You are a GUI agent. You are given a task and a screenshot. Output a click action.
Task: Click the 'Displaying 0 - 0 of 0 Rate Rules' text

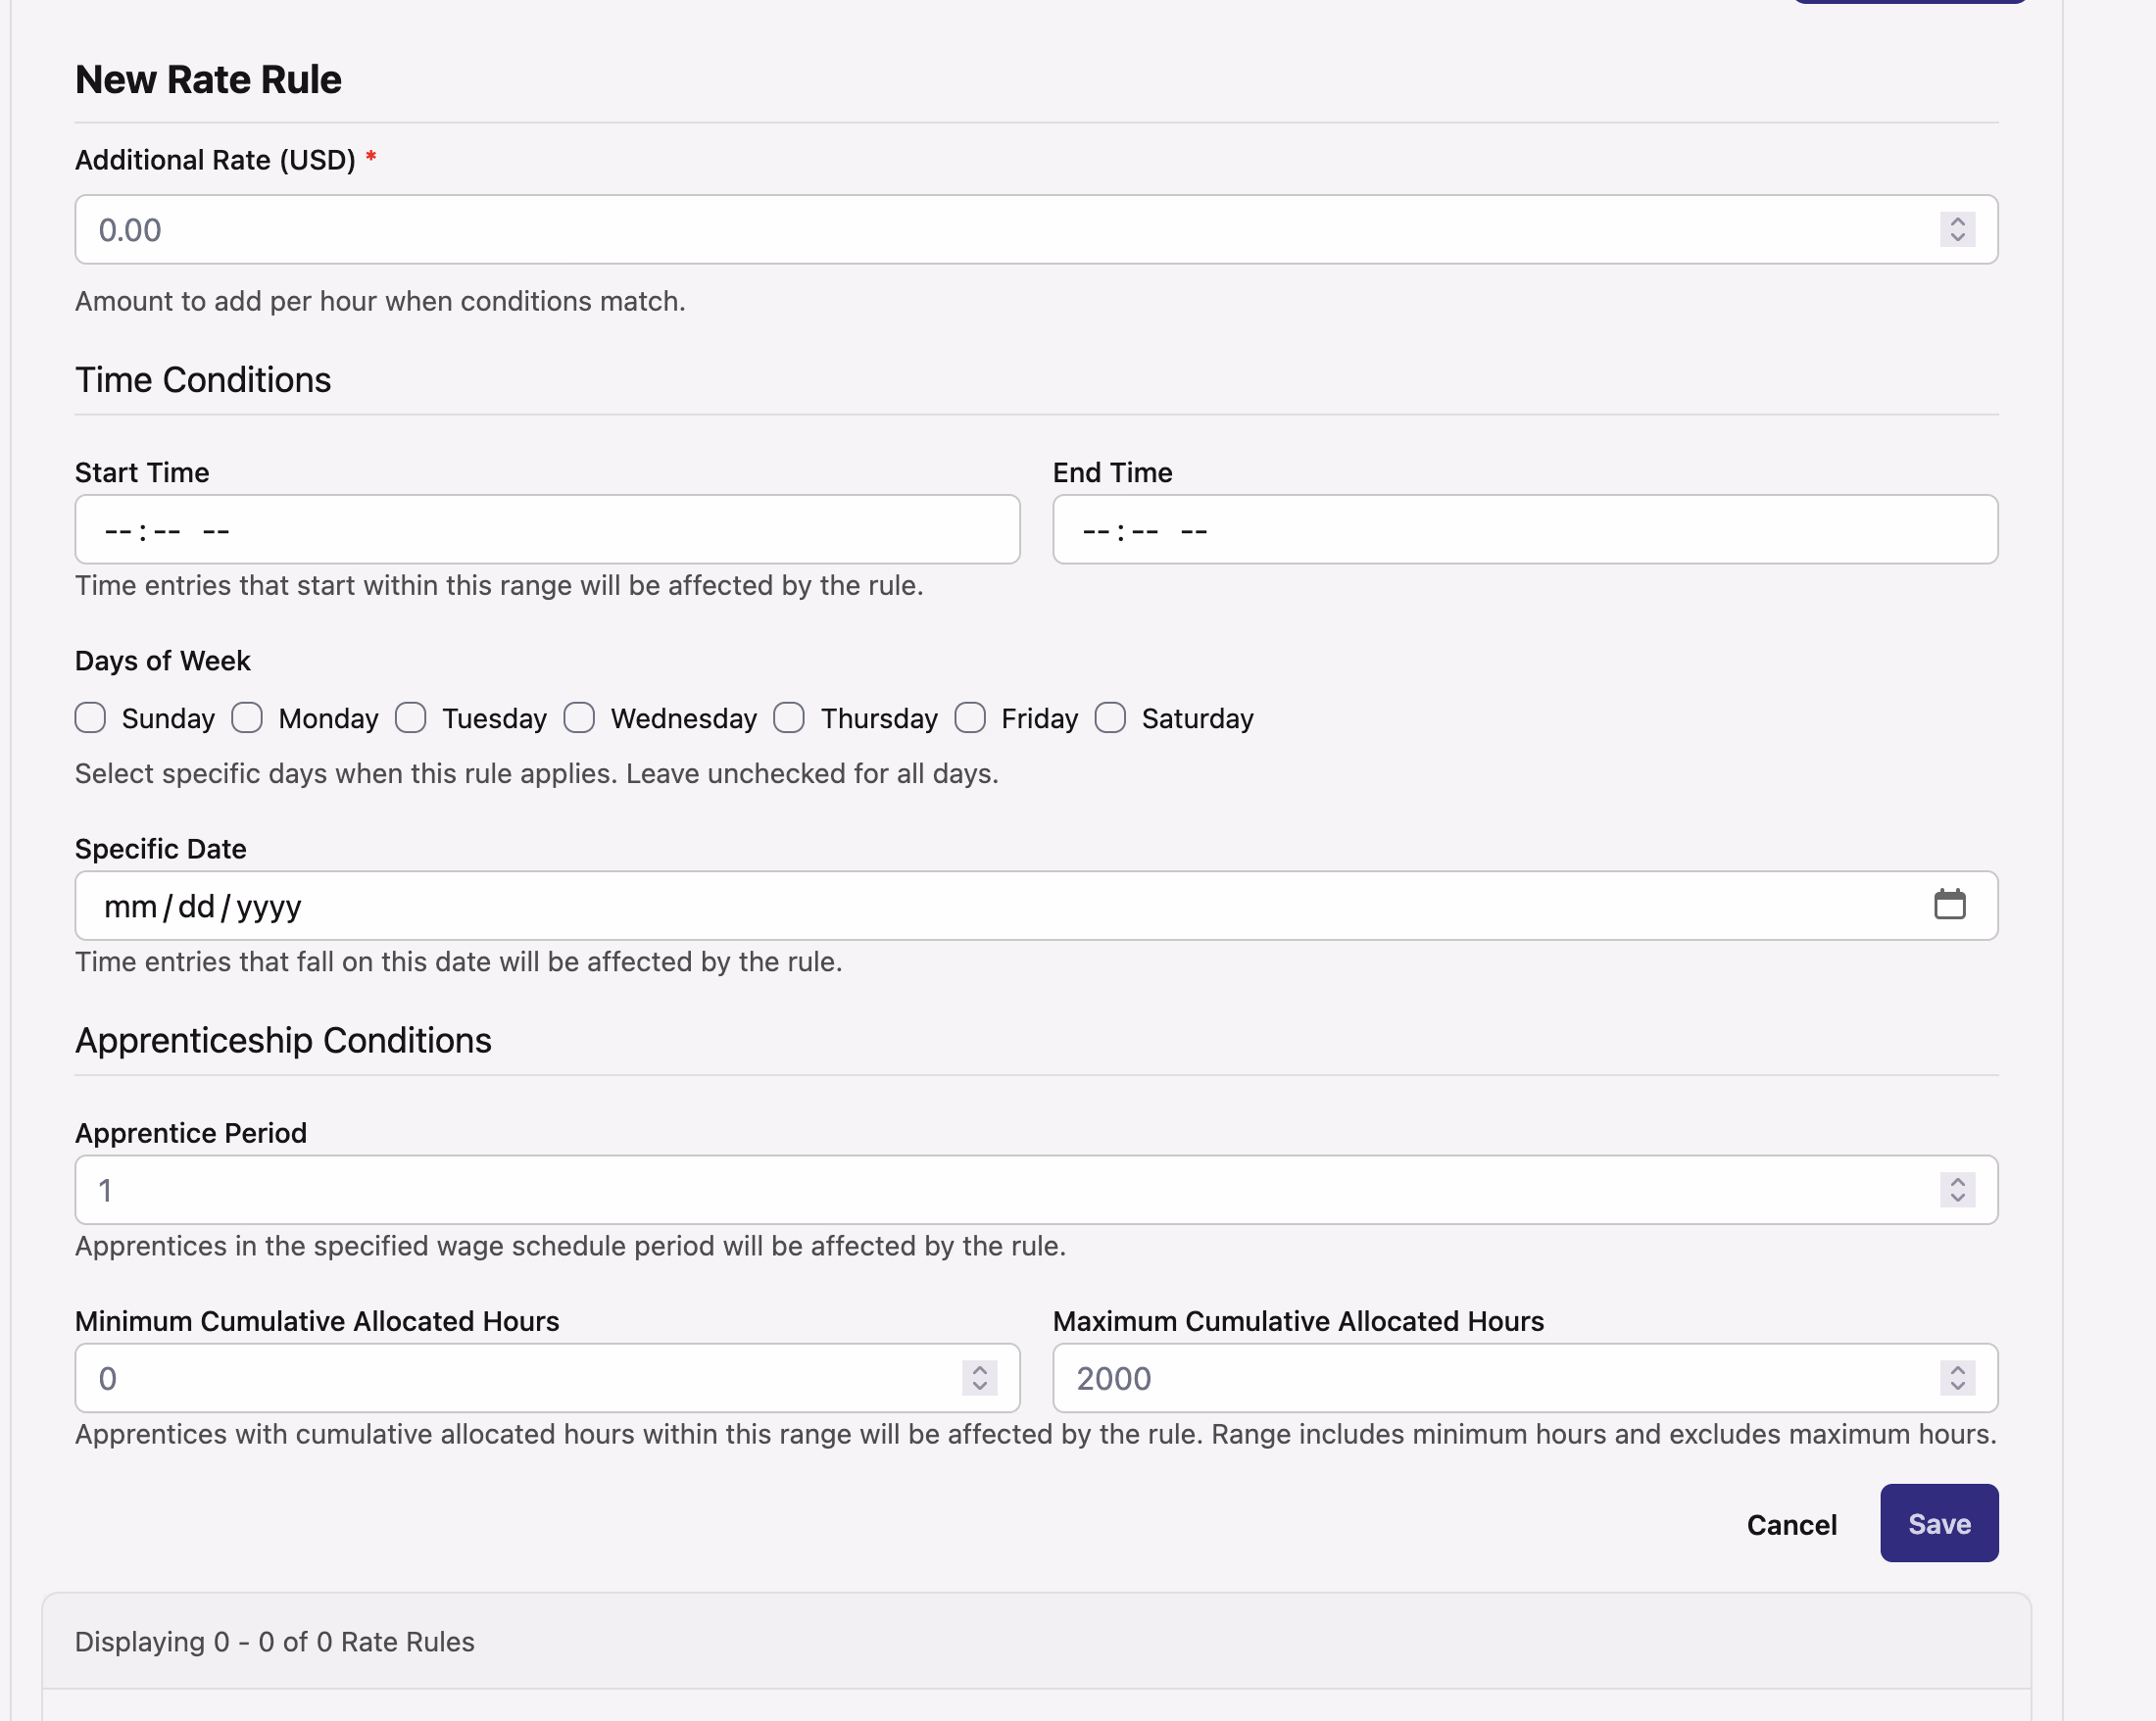click(x=275, y=1642)
